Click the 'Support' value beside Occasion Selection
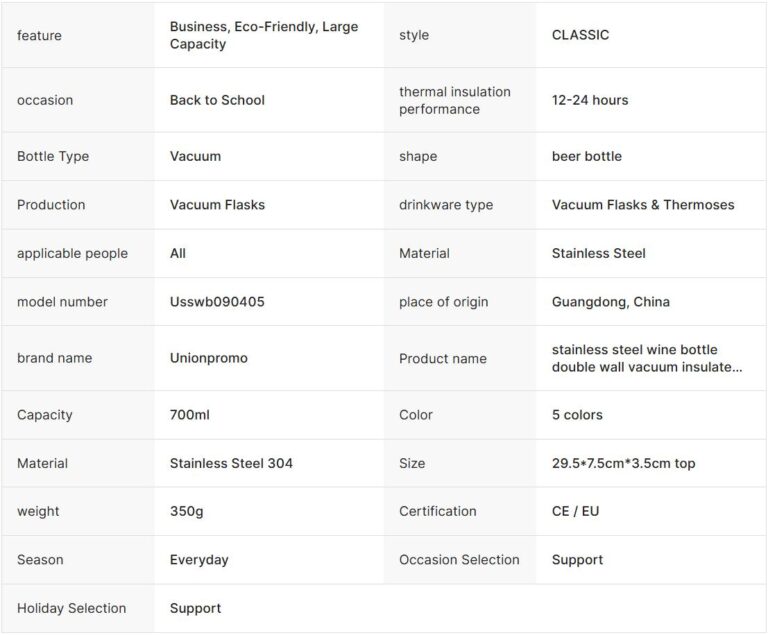The height and width of the screenshot is (635, 768). (x=577, y=560)
